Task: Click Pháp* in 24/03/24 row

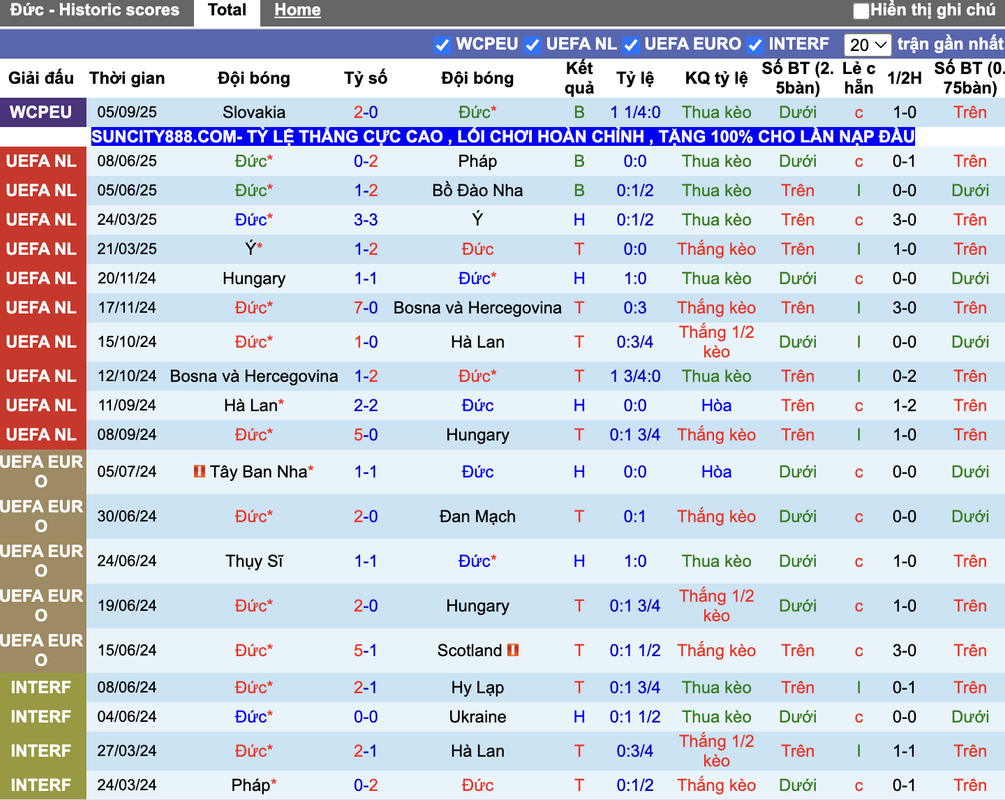Action: pyautogui.click(x=254, y=785)
